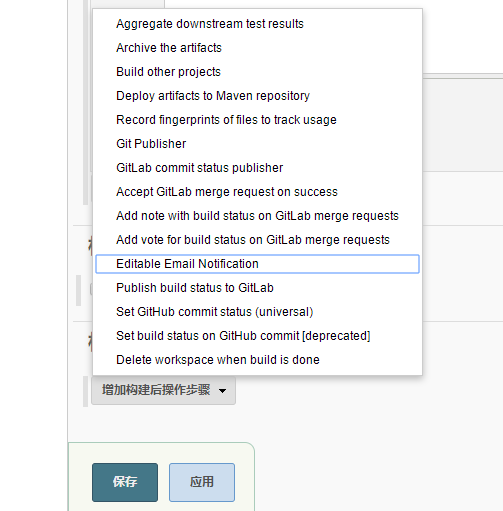Select Delete workspace when build is done
503x511 pixels.
[x=257, y=360]
